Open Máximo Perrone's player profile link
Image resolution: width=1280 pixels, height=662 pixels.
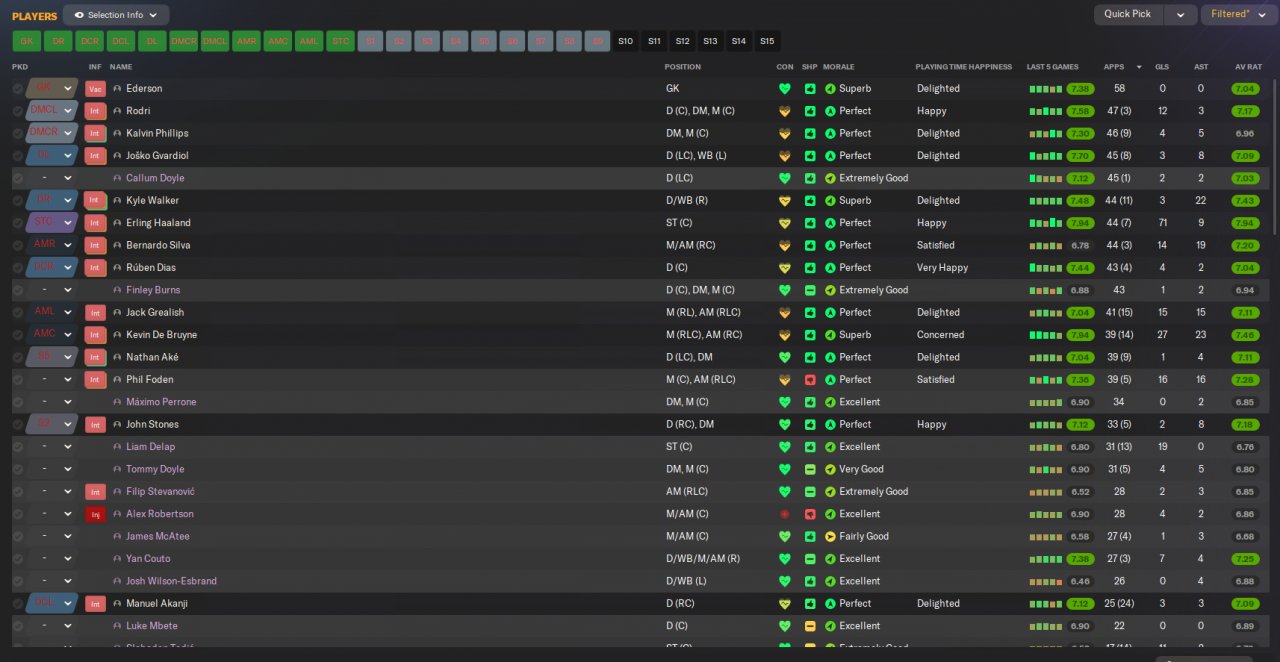(x=161, y=402)
